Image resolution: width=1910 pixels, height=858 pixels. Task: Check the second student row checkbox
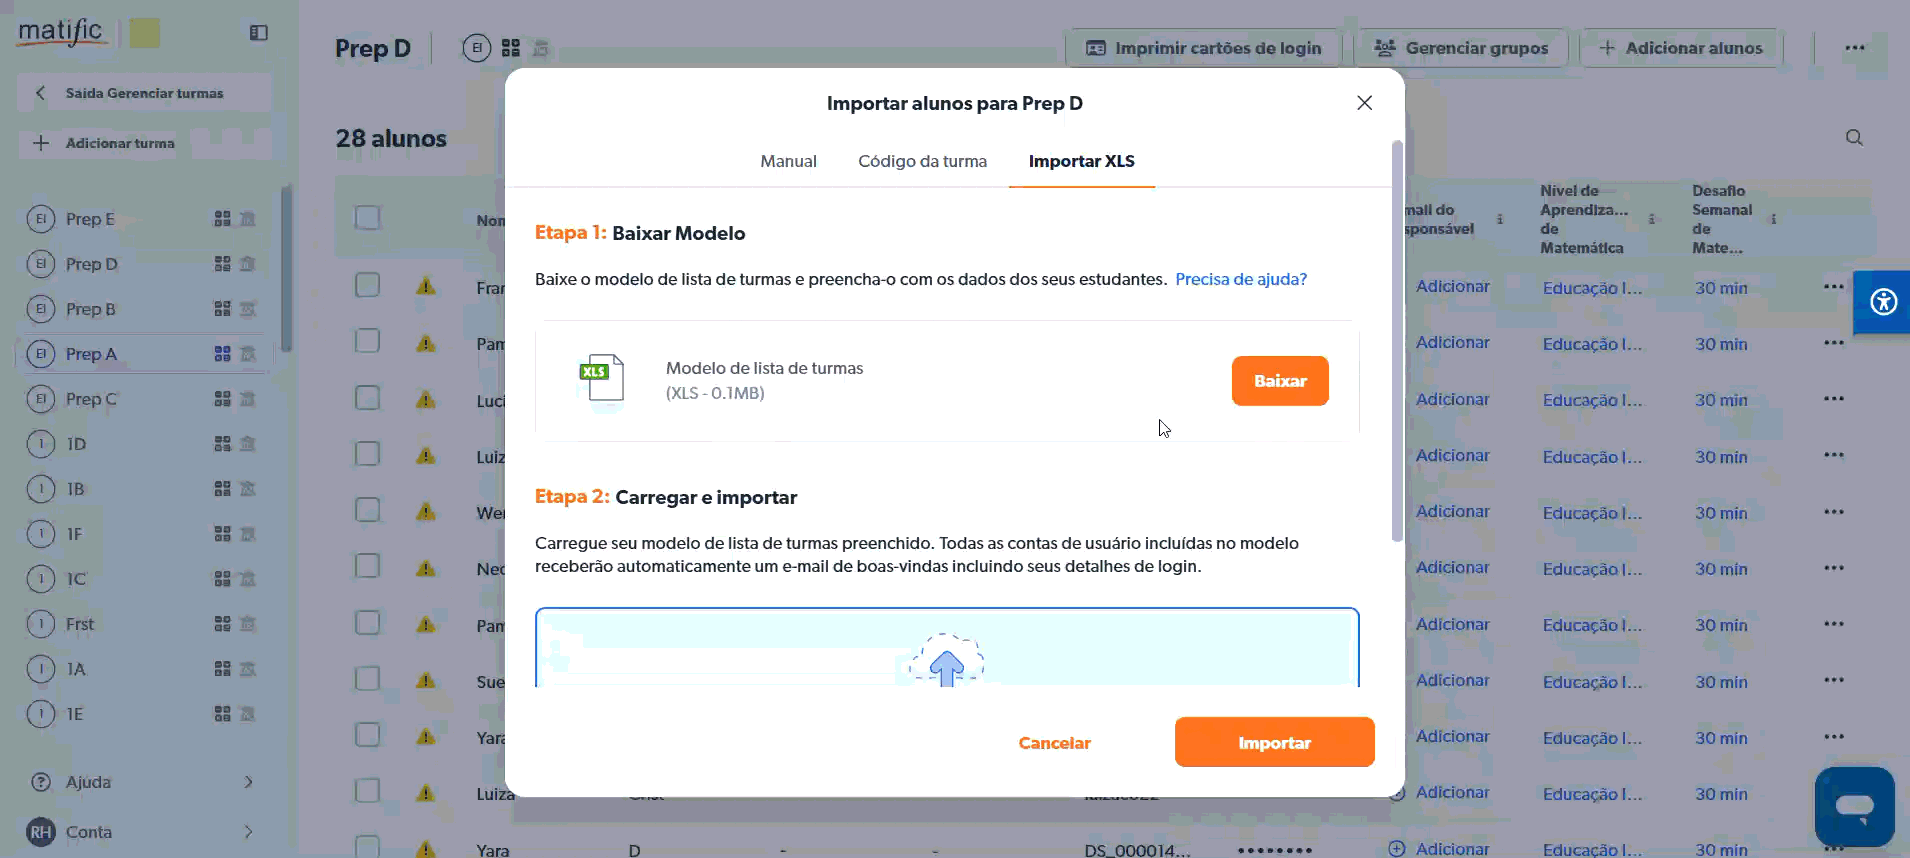pos(368,342)
